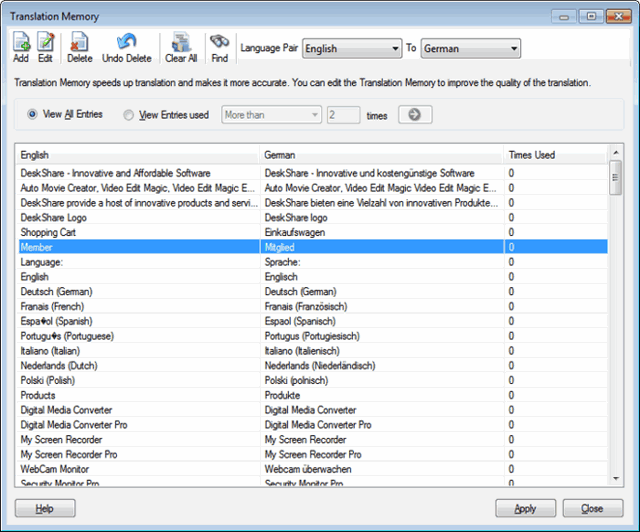This screenshot has width=640, height=532.
Task: Click 'Portugus (Portugiesisch)' translation
Action: coord(312,336)
